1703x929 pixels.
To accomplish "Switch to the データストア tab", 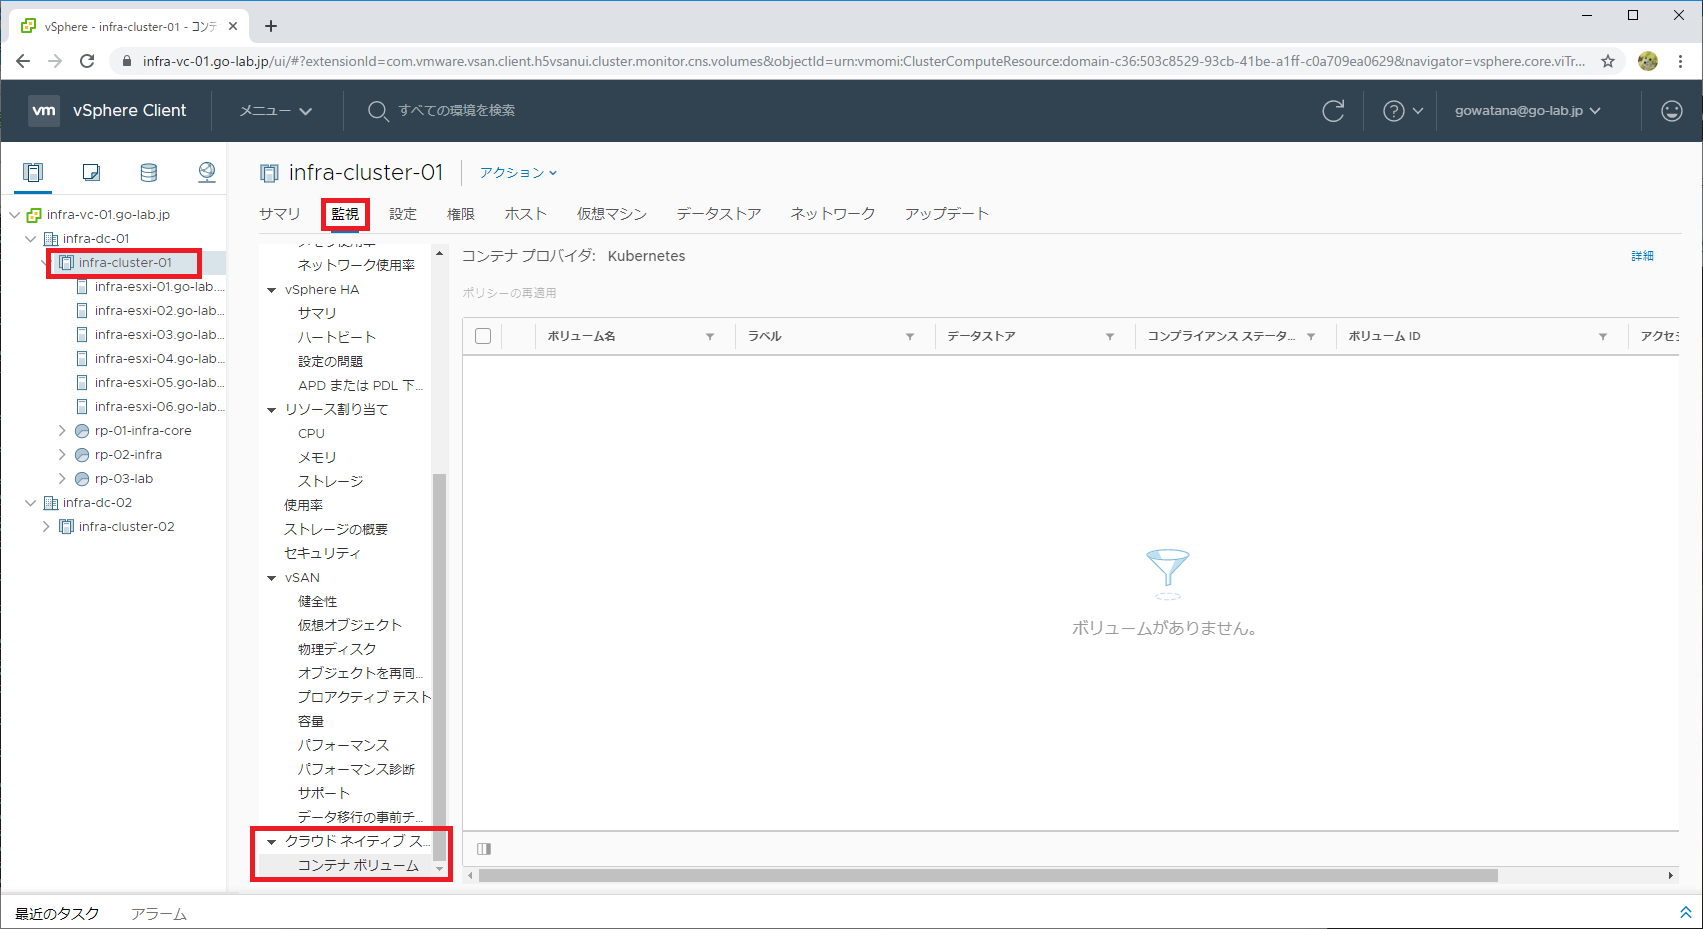I will [719, 214].
